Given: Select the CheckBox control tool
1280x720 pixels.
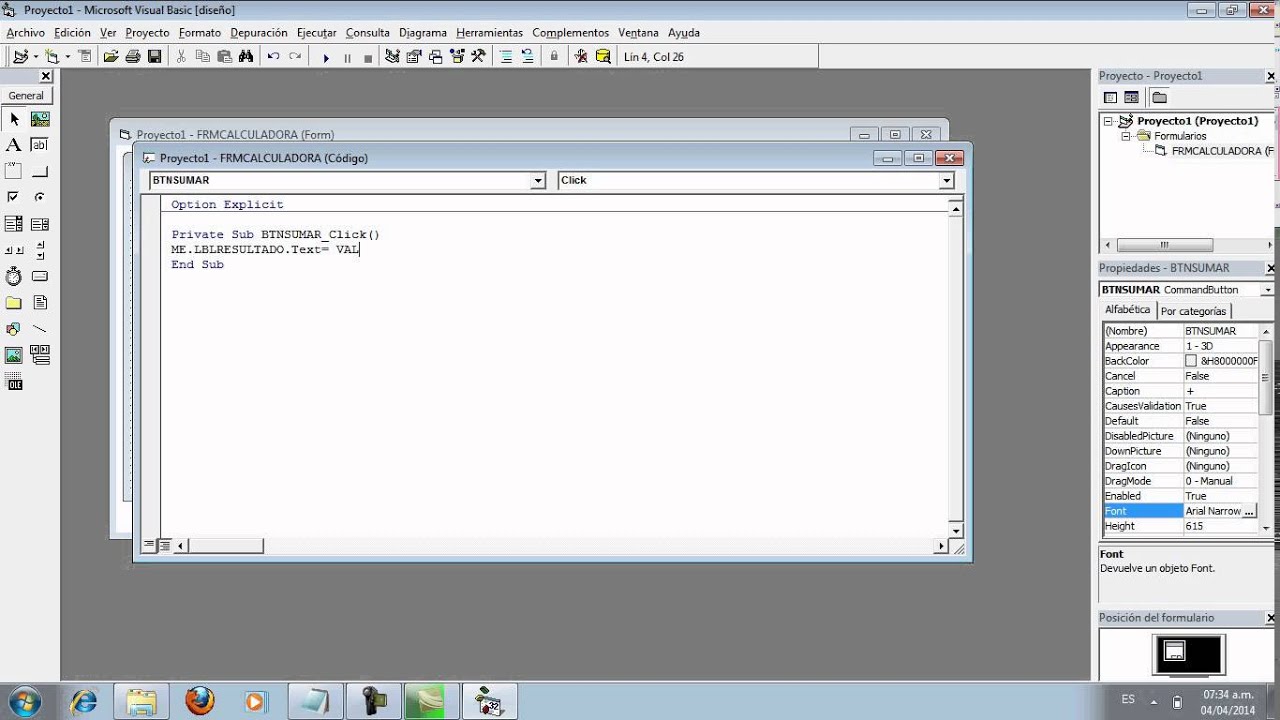Looking at the screenshot, I should click(x=14, y=197).
